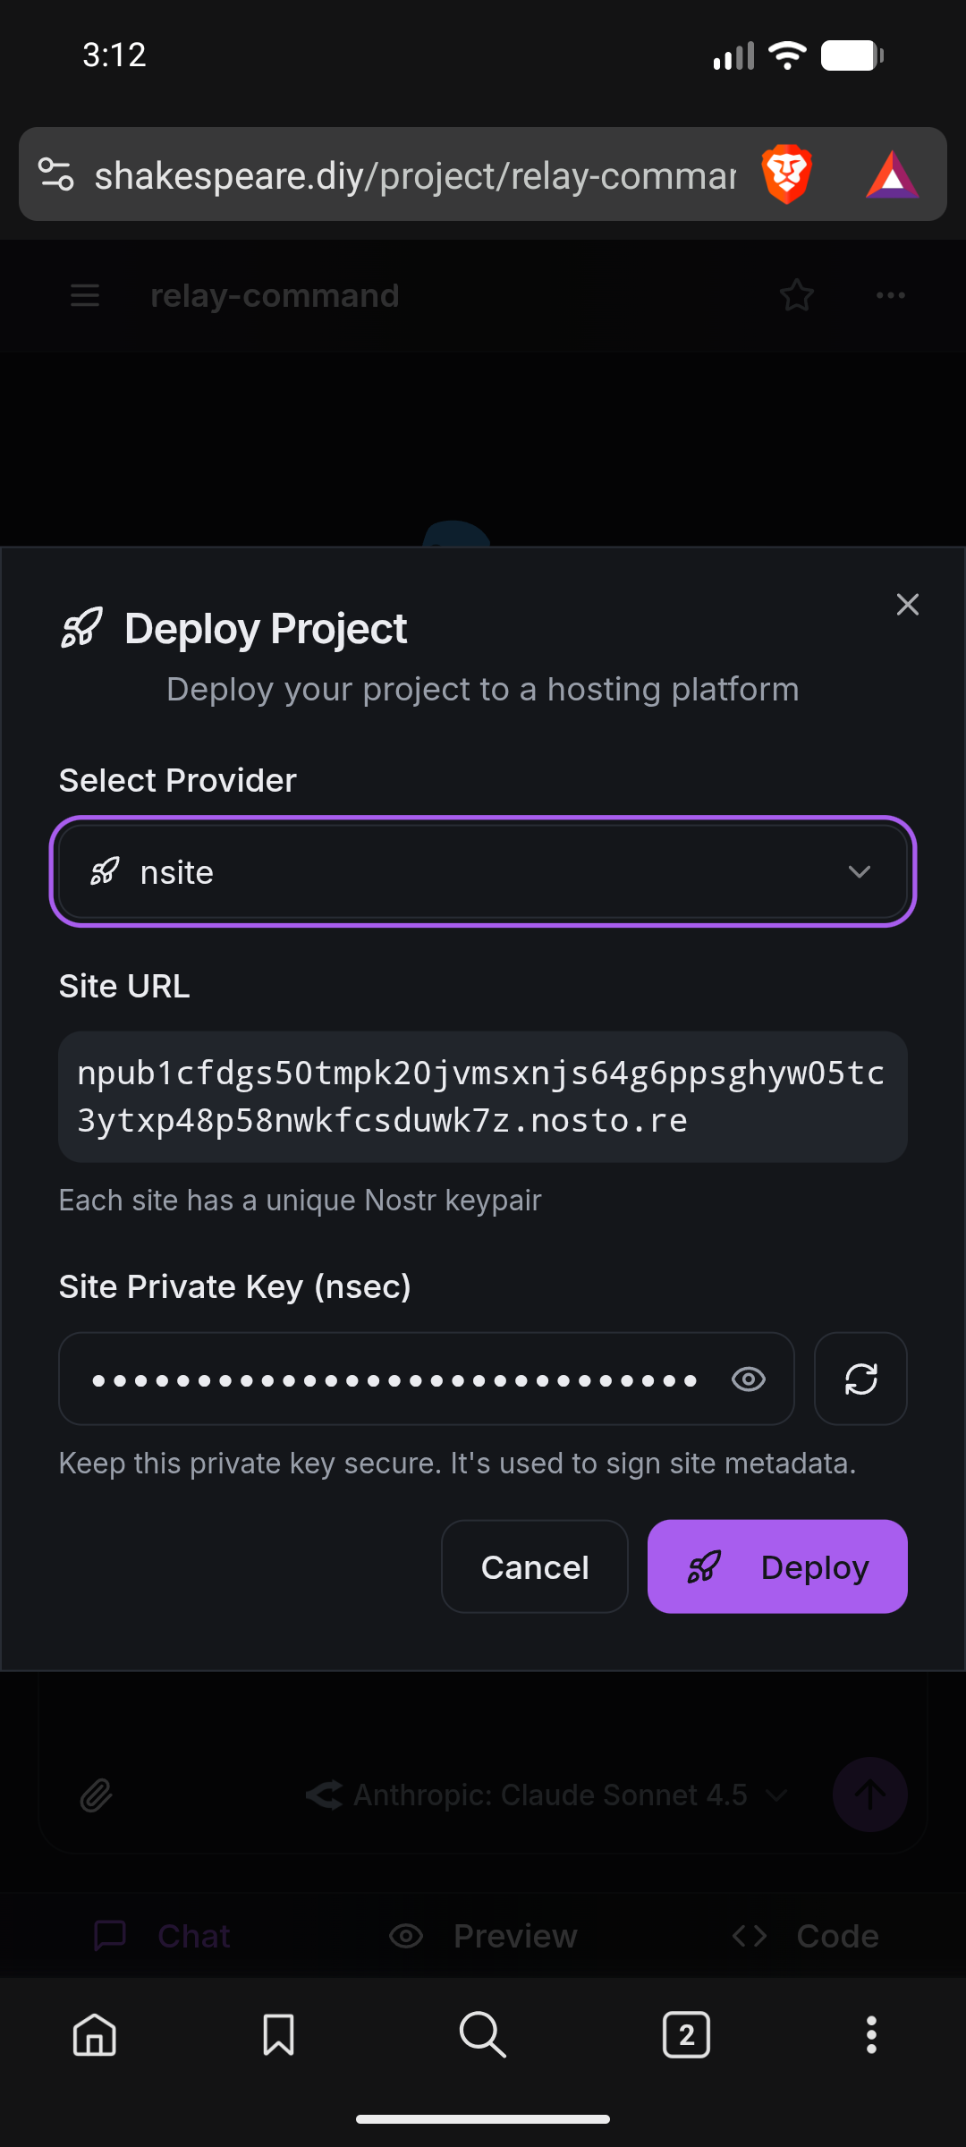The image size is (966, 2147).
Task: Open the tab switcher showing 2 tabs
Action: tap(686, 2034)
